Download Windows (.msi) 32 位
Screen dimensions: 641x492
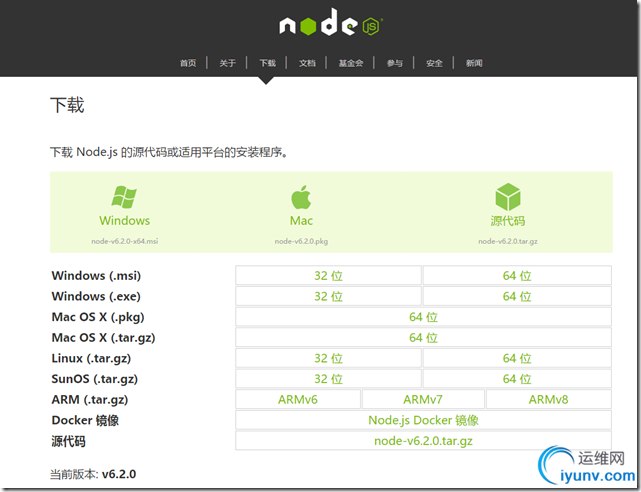(328, 275)
